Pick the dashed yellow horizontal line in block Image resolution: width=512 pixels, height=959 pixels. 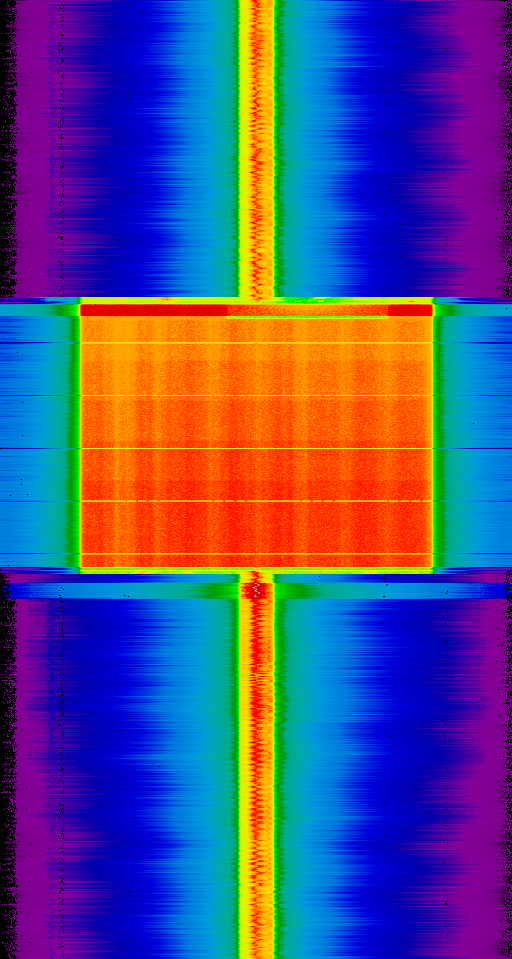(x=256, y=501)
